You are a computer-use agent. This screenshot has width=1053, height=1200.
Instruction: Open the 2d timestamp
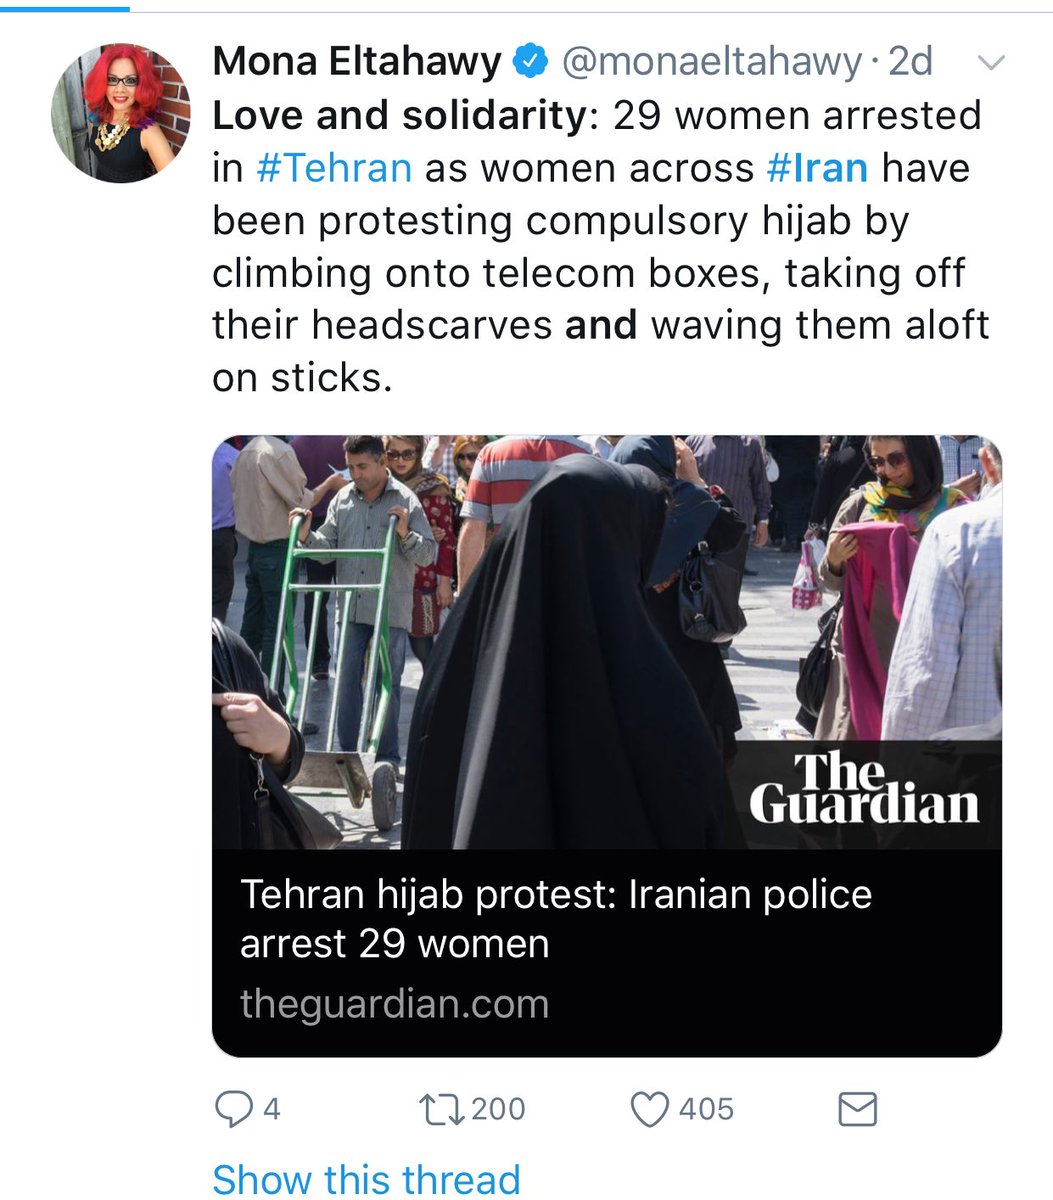tap(910, 63)
